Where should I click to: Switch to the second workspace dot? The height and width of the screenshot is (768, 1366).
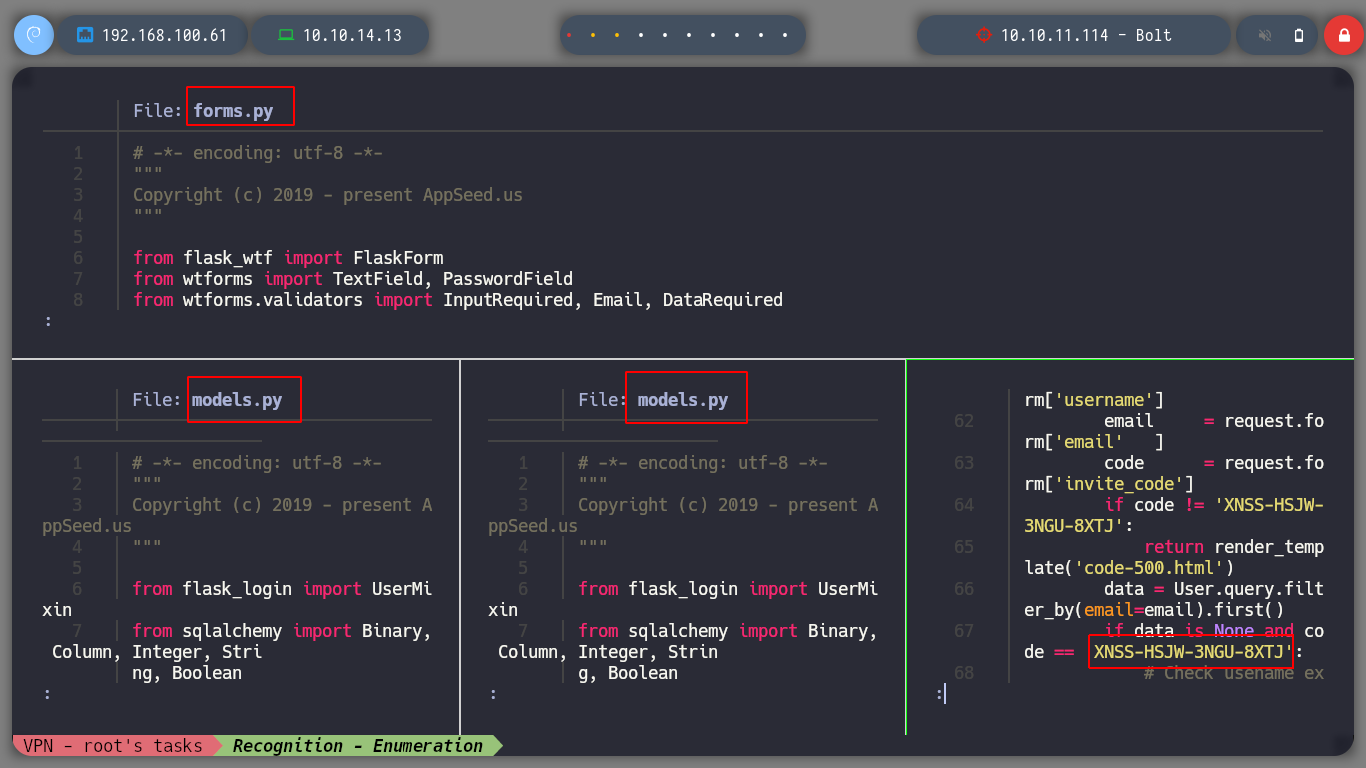(x=593, y=35)
